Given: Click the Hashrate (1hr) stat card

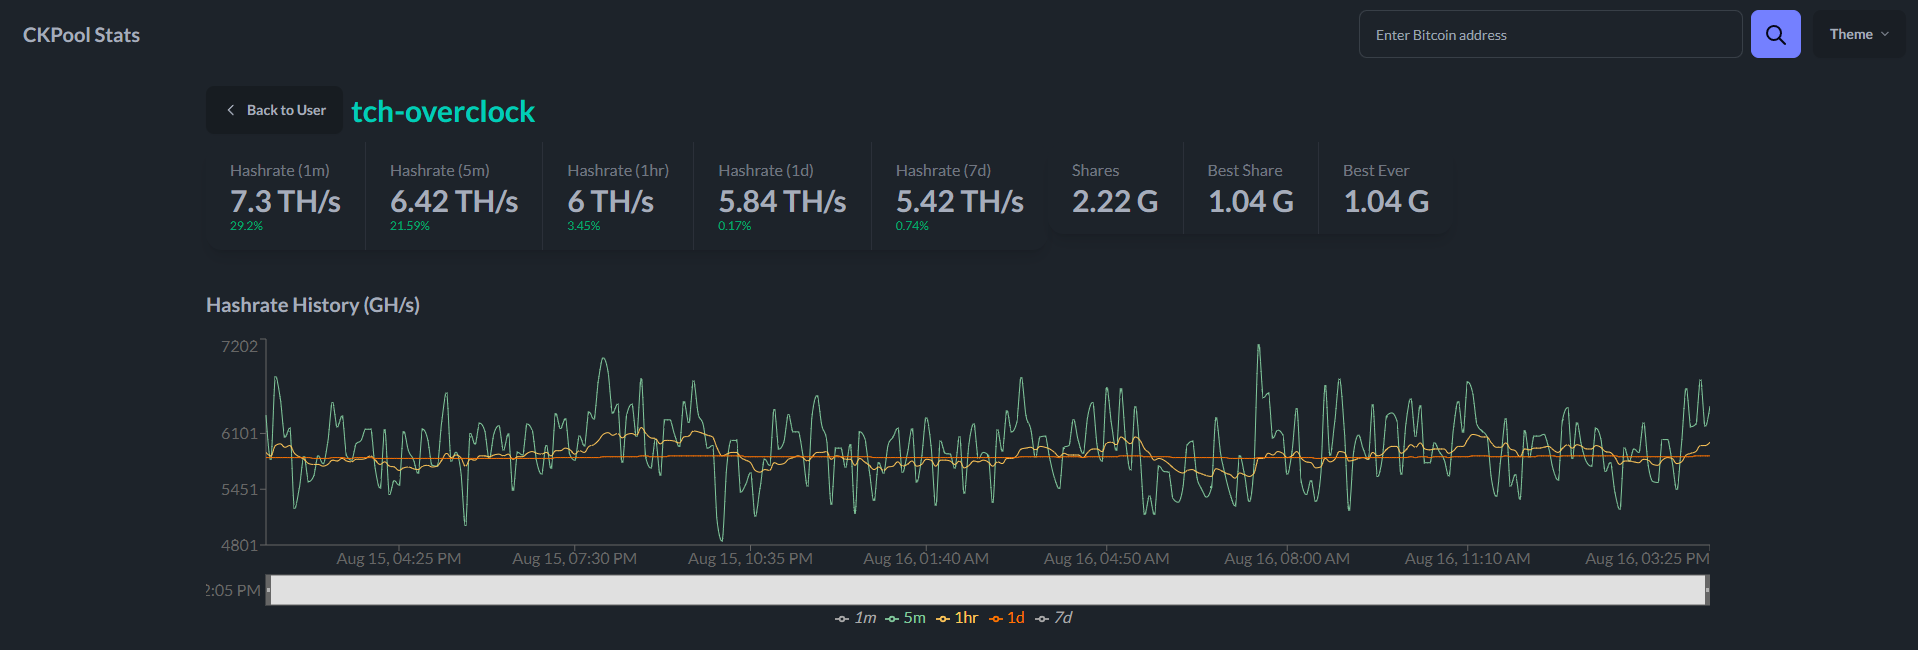Looking at the screenshot, I should (617, 196).
